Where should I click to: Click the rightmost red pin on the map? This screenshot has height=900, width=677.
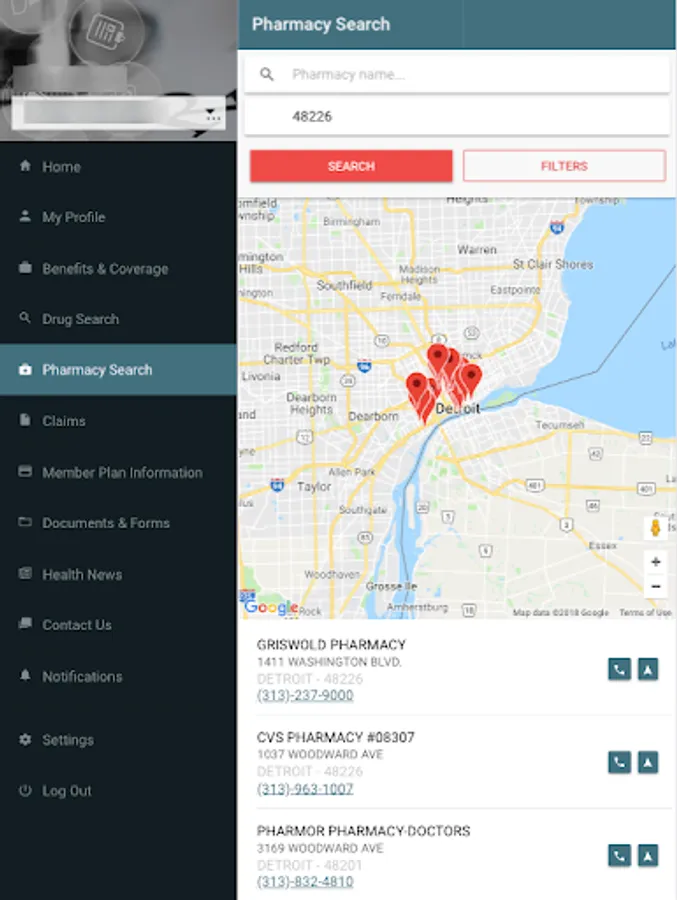pyautogui.click(x=471, y=380)
